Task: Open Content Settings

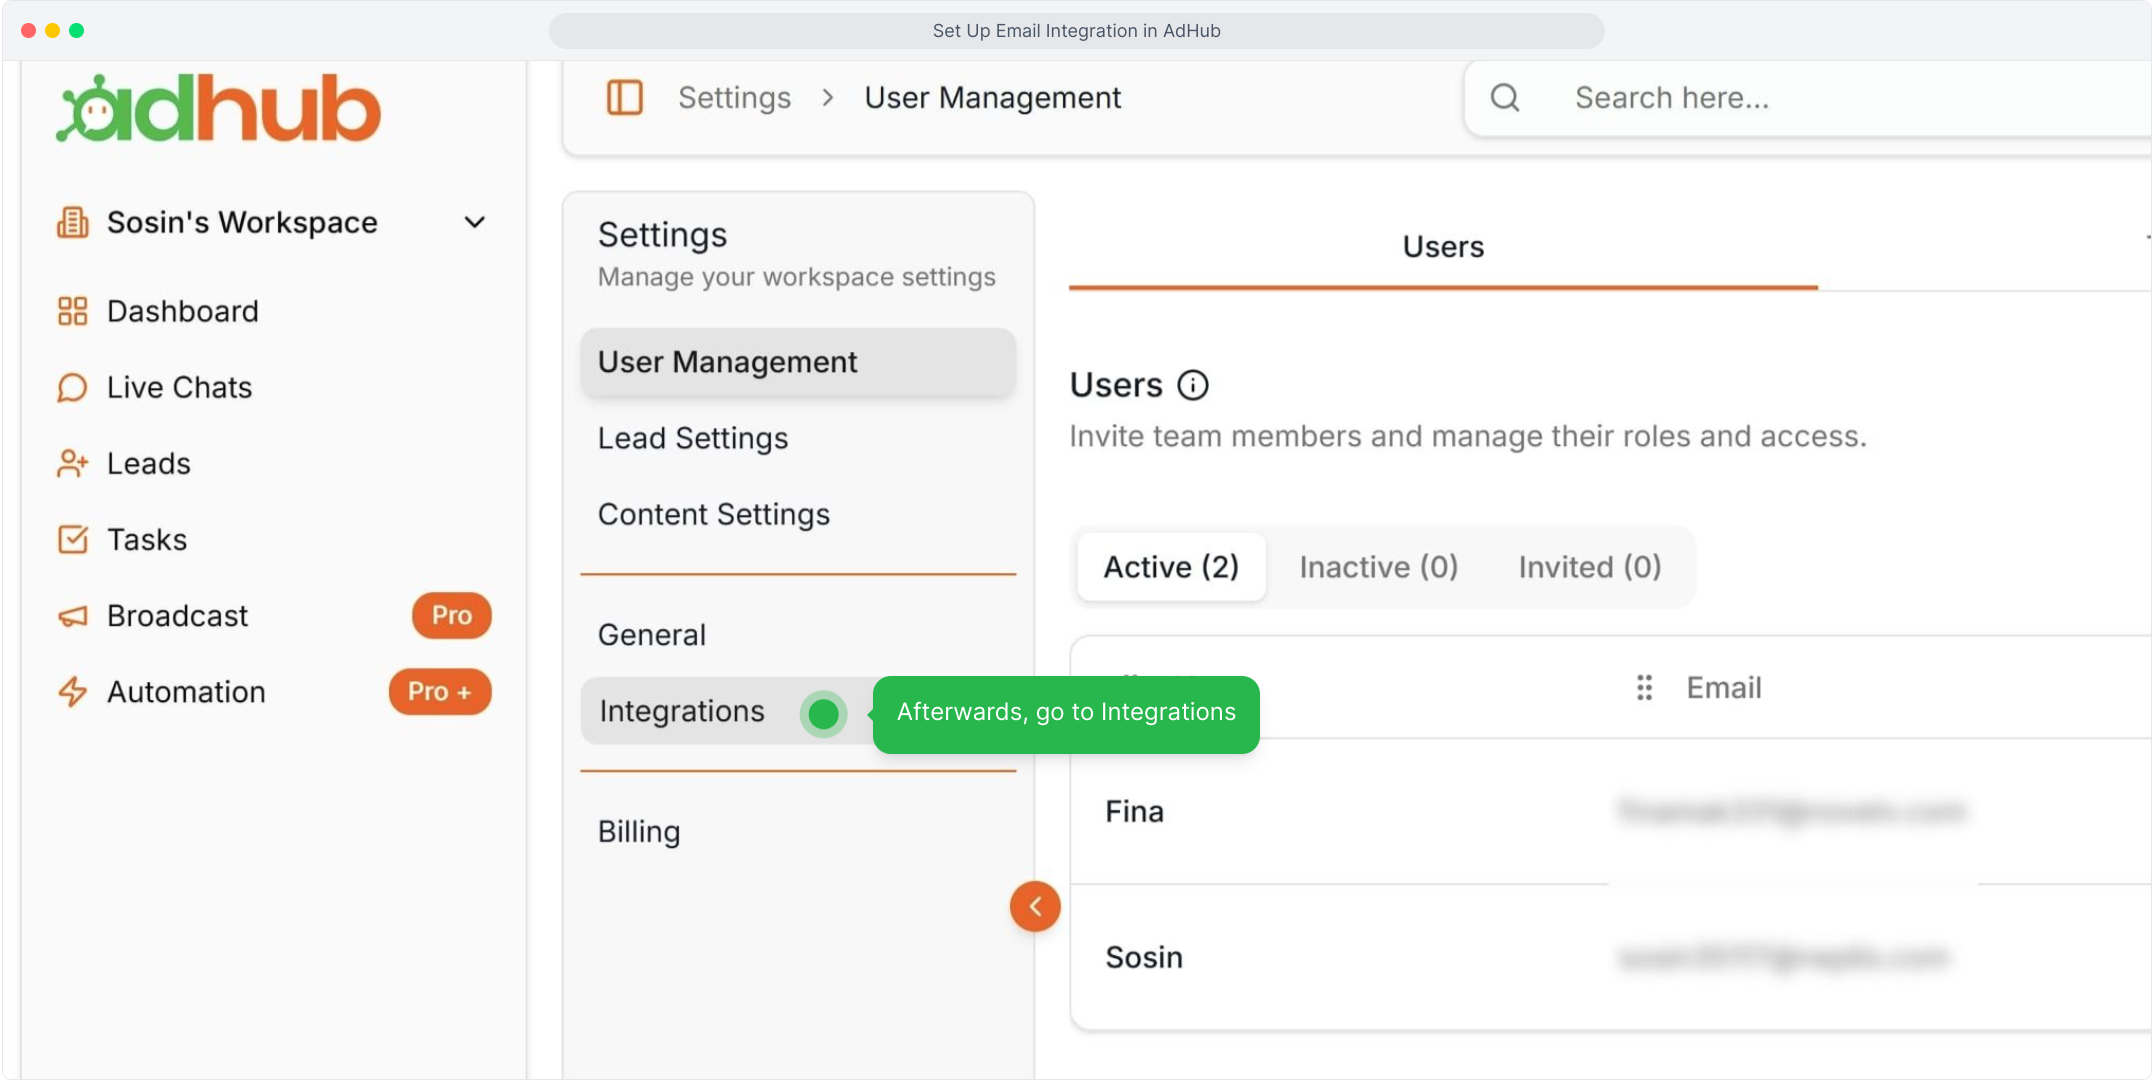Action: click(x=714, y=514)
